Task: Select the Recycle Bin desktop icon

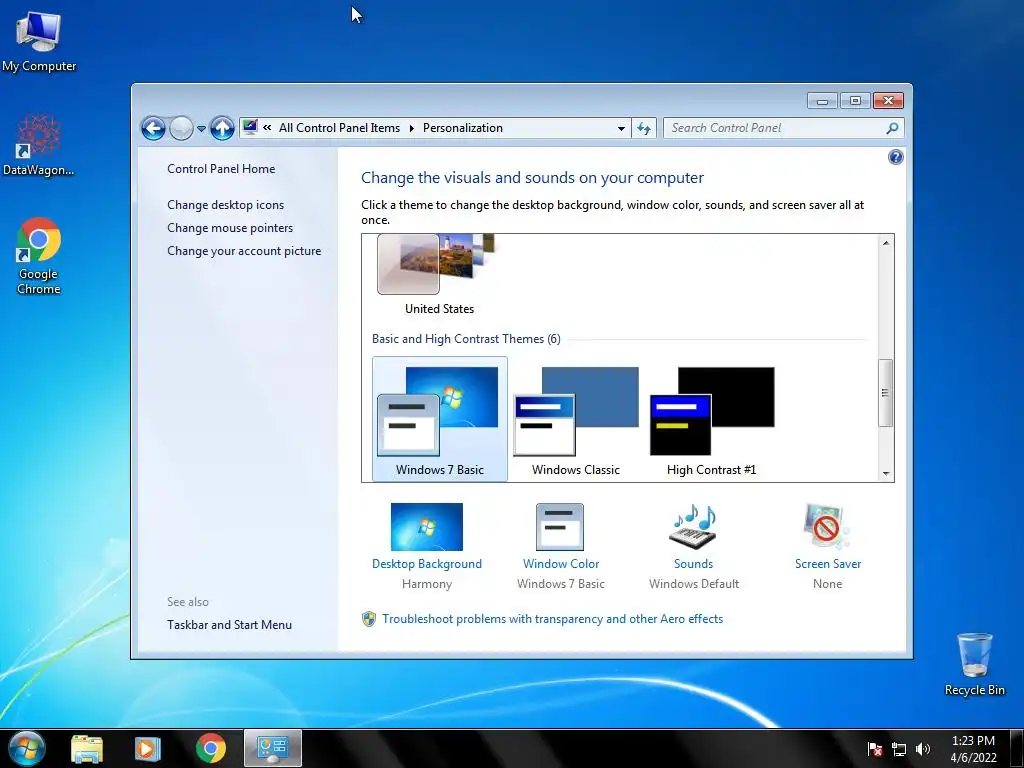Action: click(x=974, y=664)
